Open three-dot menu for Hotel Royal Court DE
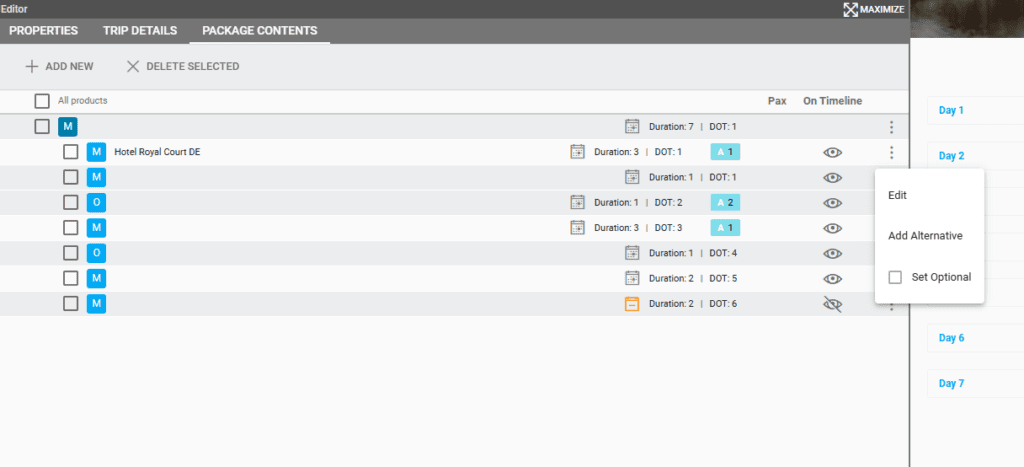 pos(891,153)
